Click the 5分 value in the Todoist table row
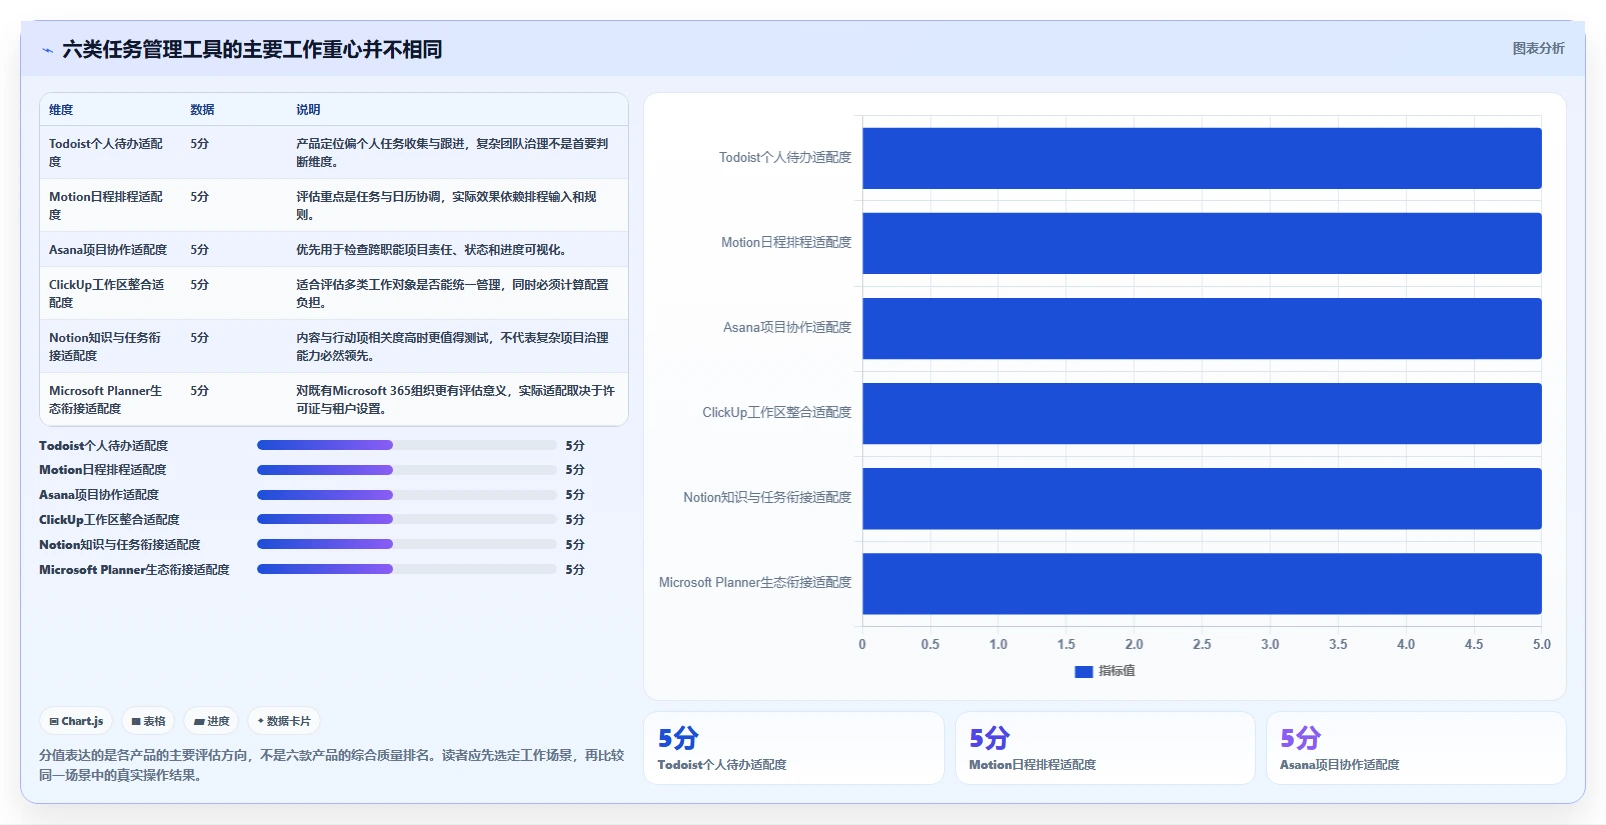The height and width of the screenshot is (825, 1606). pyautogui.click(x=200, y=144)
